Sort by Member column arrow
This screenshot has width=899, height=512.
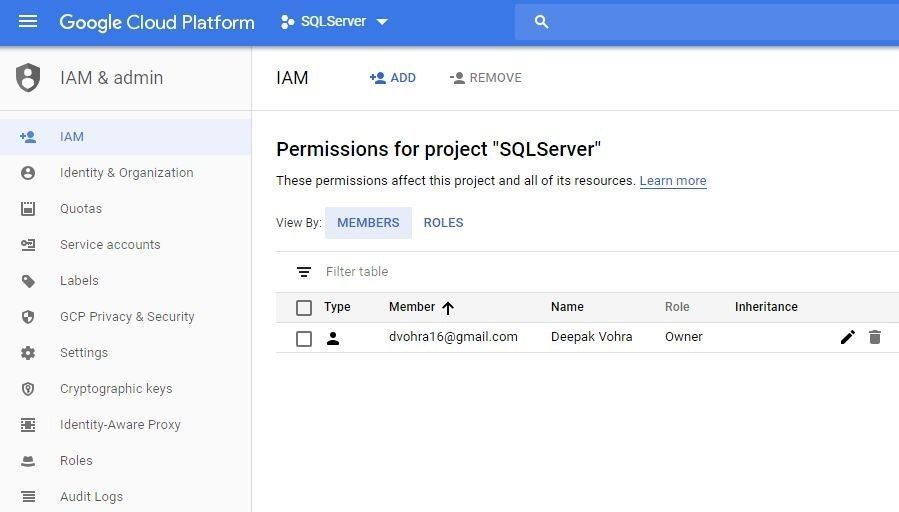(448, 308)
